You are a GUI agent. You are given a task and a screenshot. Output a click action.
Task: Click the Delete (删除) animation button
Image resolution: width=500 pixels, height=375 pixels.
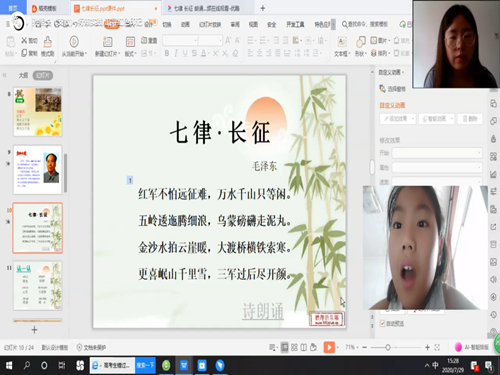470,119
